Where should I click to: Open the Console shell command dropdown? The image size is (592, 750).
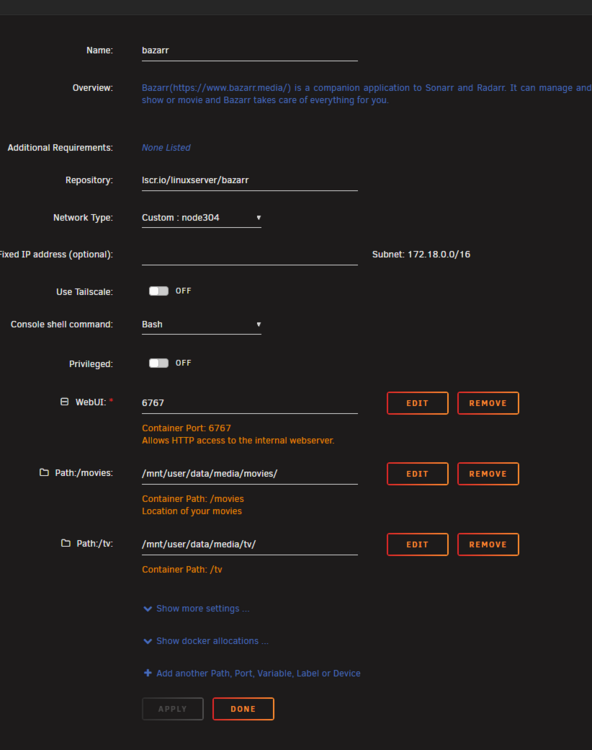click(201, 324)
